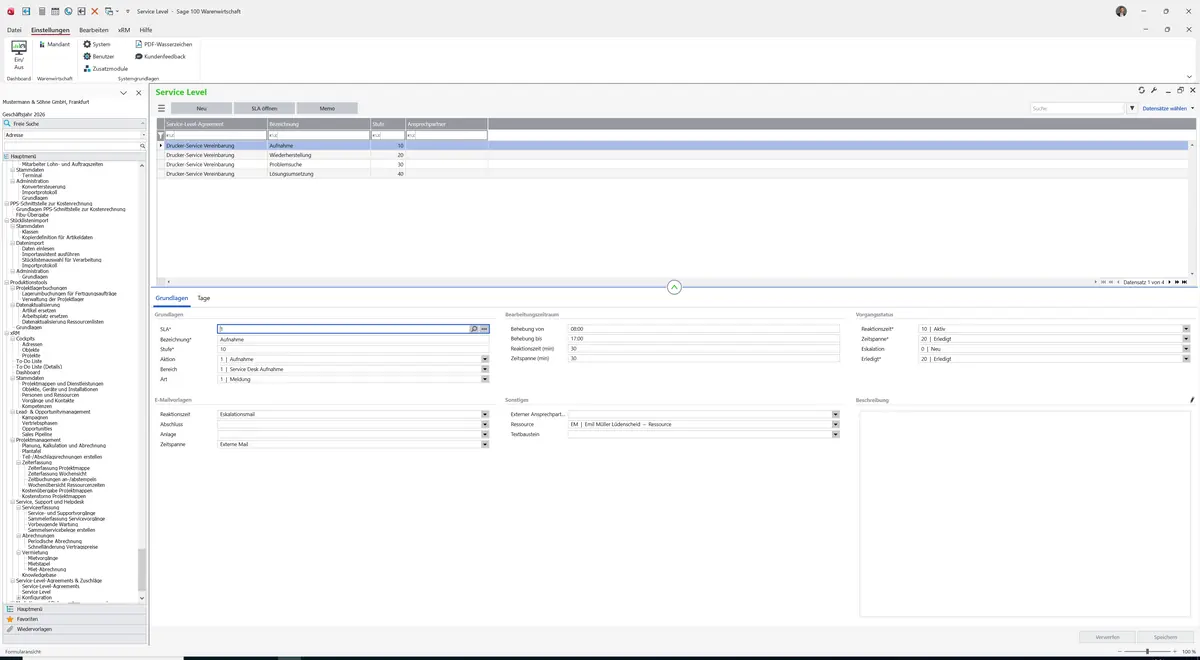
Task: Open the Bereich dropdown showing Service Desk Aufnahme
Action: [485, 369]
